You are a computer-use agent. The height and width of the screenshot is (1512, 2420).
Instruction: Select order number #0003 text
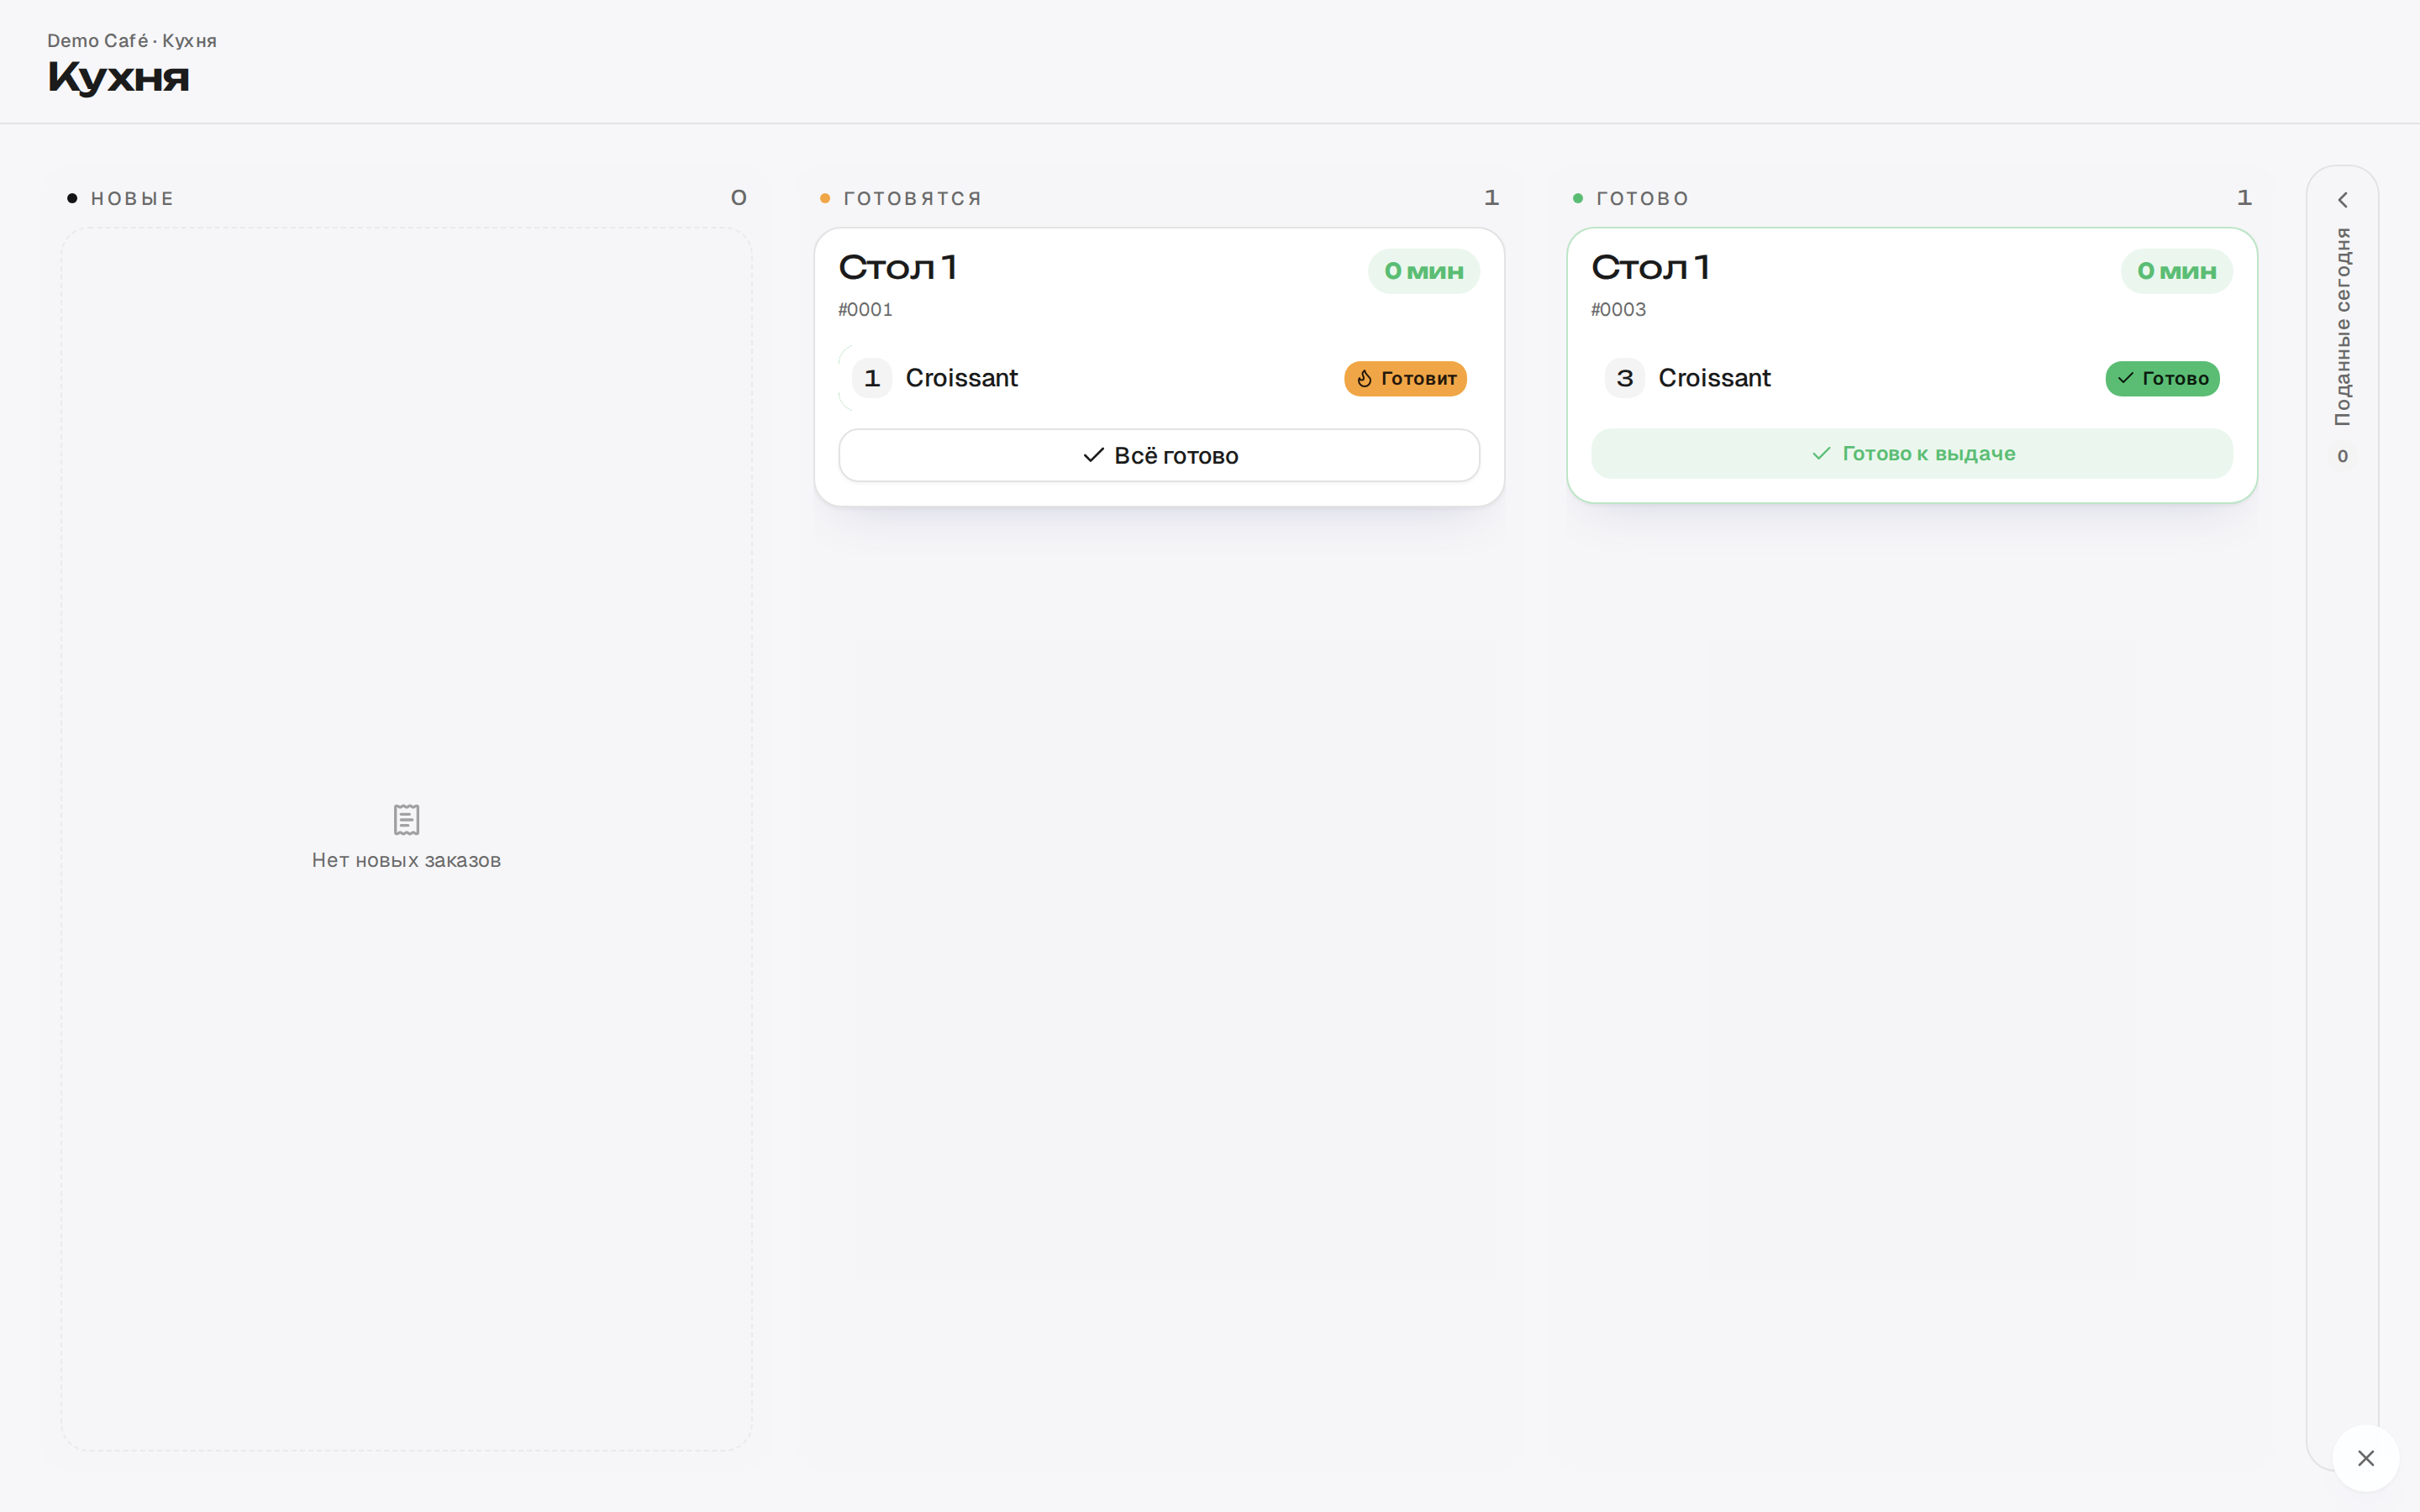pos(1618,310)
